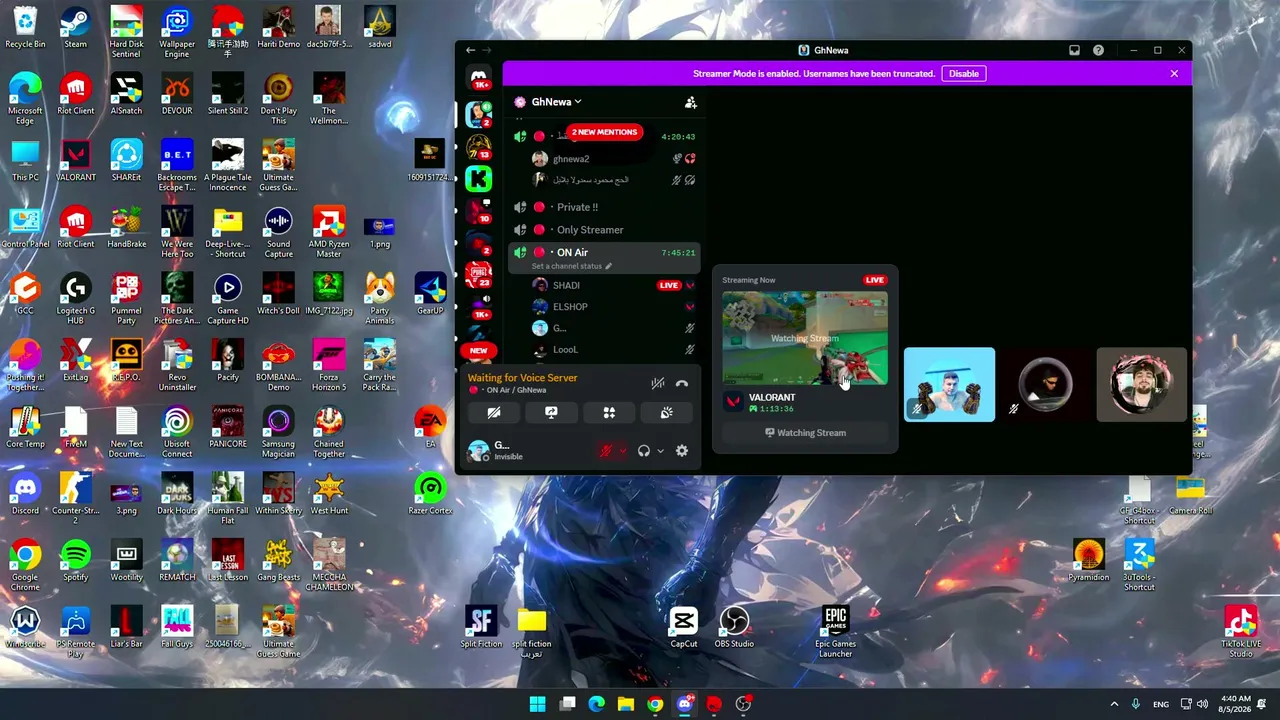Toggle deafen headphones in Discord user panel
This screenshot has height=720, width=1280.
tap(644, 451)
